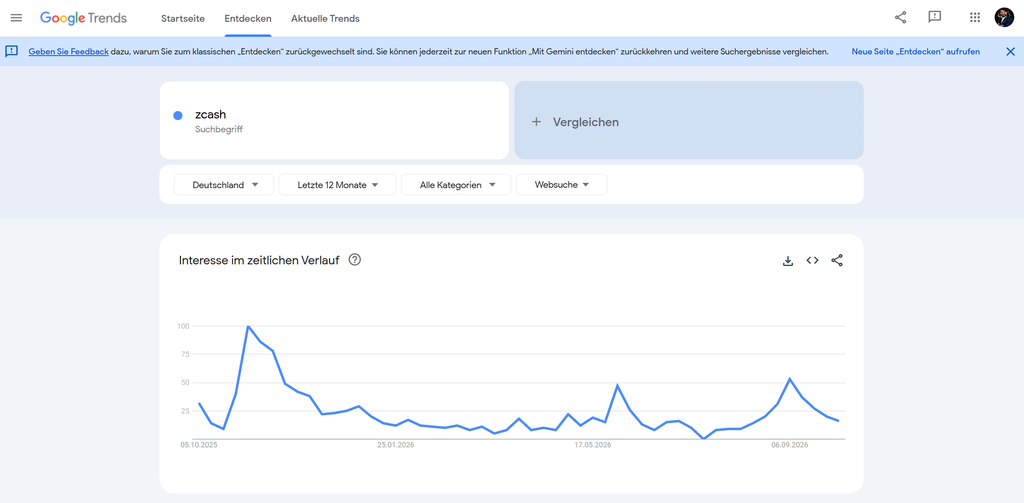Click the 100 peak on the chart line
This screenshot has width=1024, height=503.
coord(248,326)
